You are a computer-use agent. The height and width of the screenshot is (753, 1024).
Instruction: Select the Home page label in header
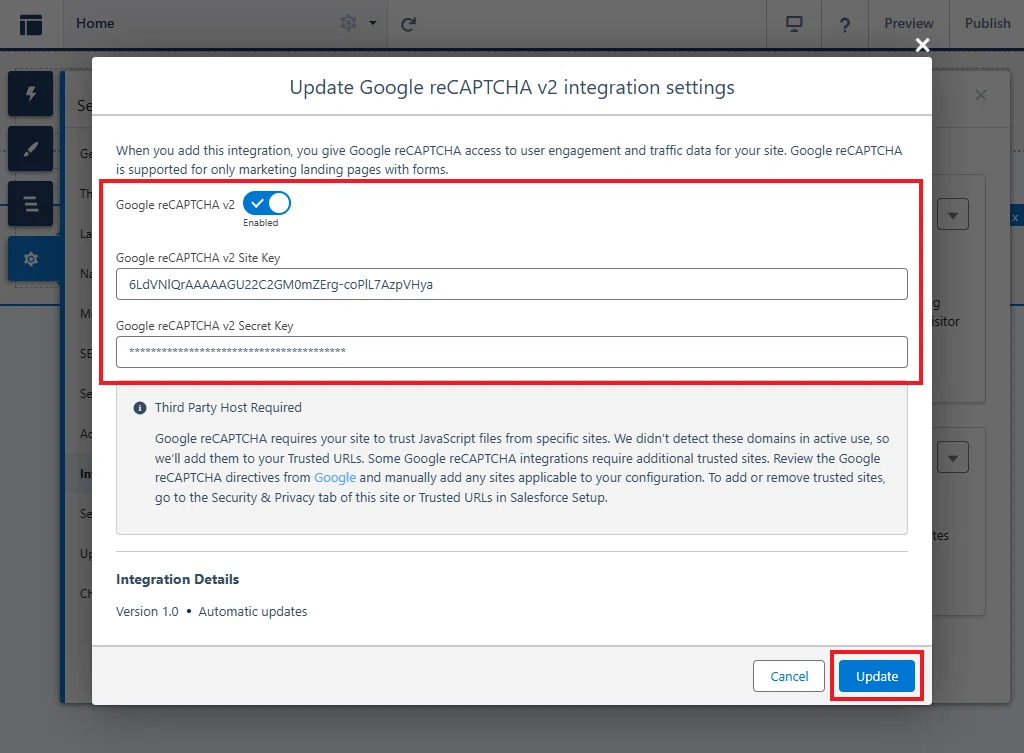[95, 24]
